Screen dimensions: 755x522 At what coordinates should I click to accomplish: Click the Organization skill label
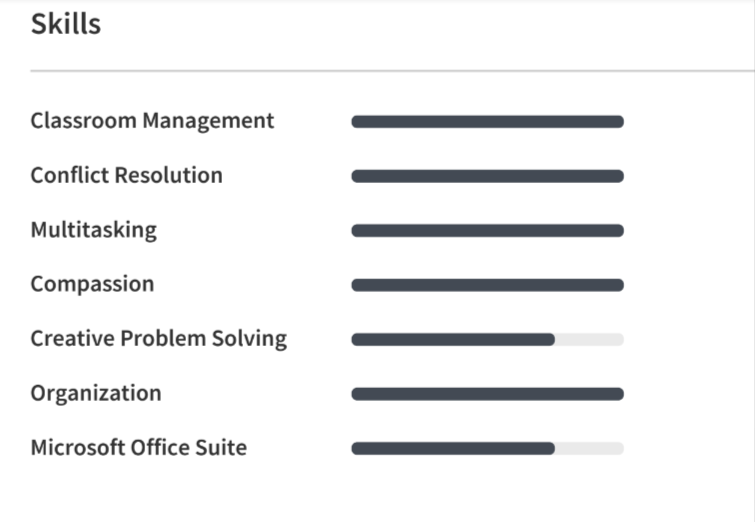(96, 393)
